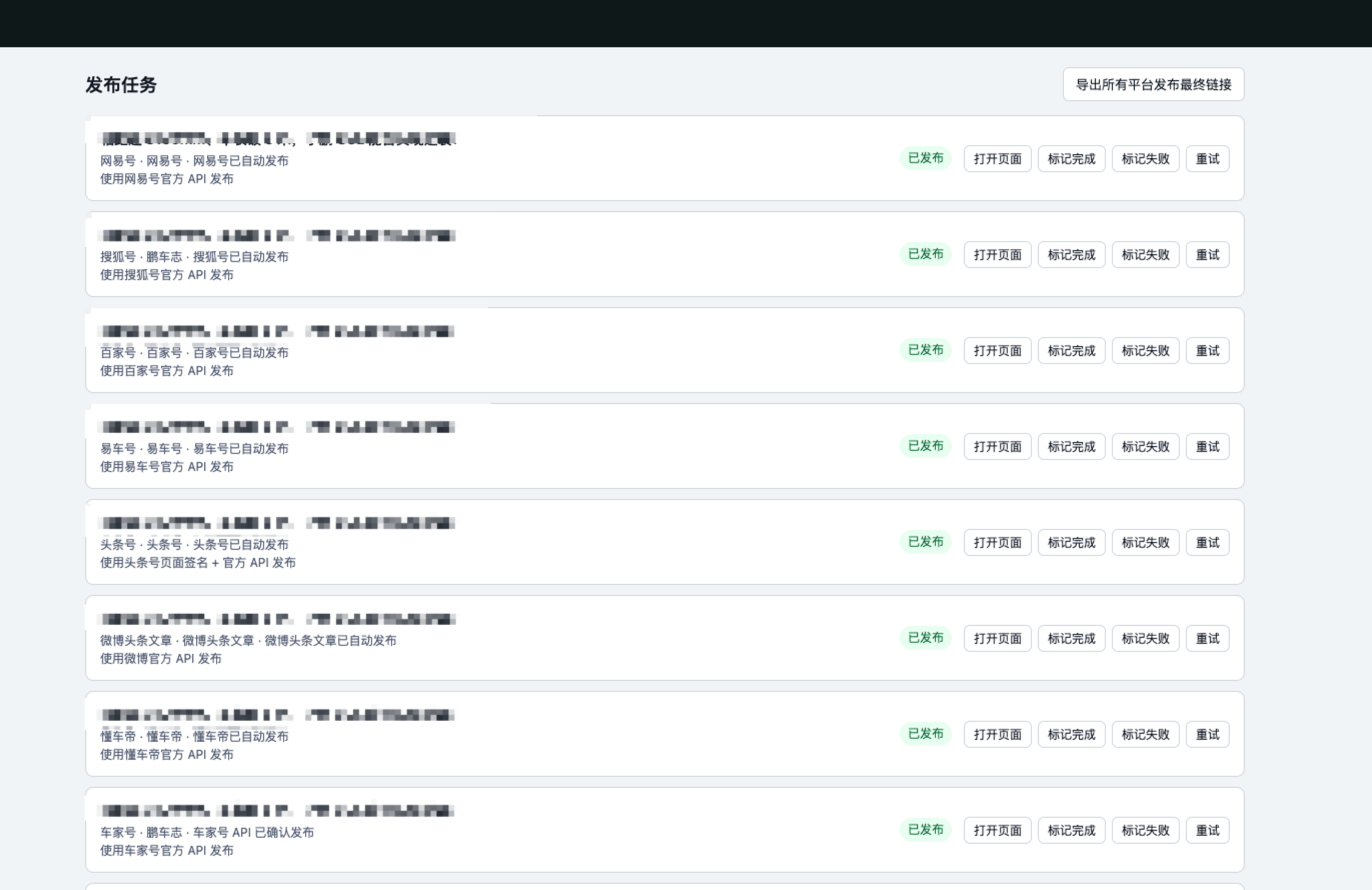
Task: Click the 已发布 badge on the 百家号 row
Action: pyautogui.click(x=925, y=350)
